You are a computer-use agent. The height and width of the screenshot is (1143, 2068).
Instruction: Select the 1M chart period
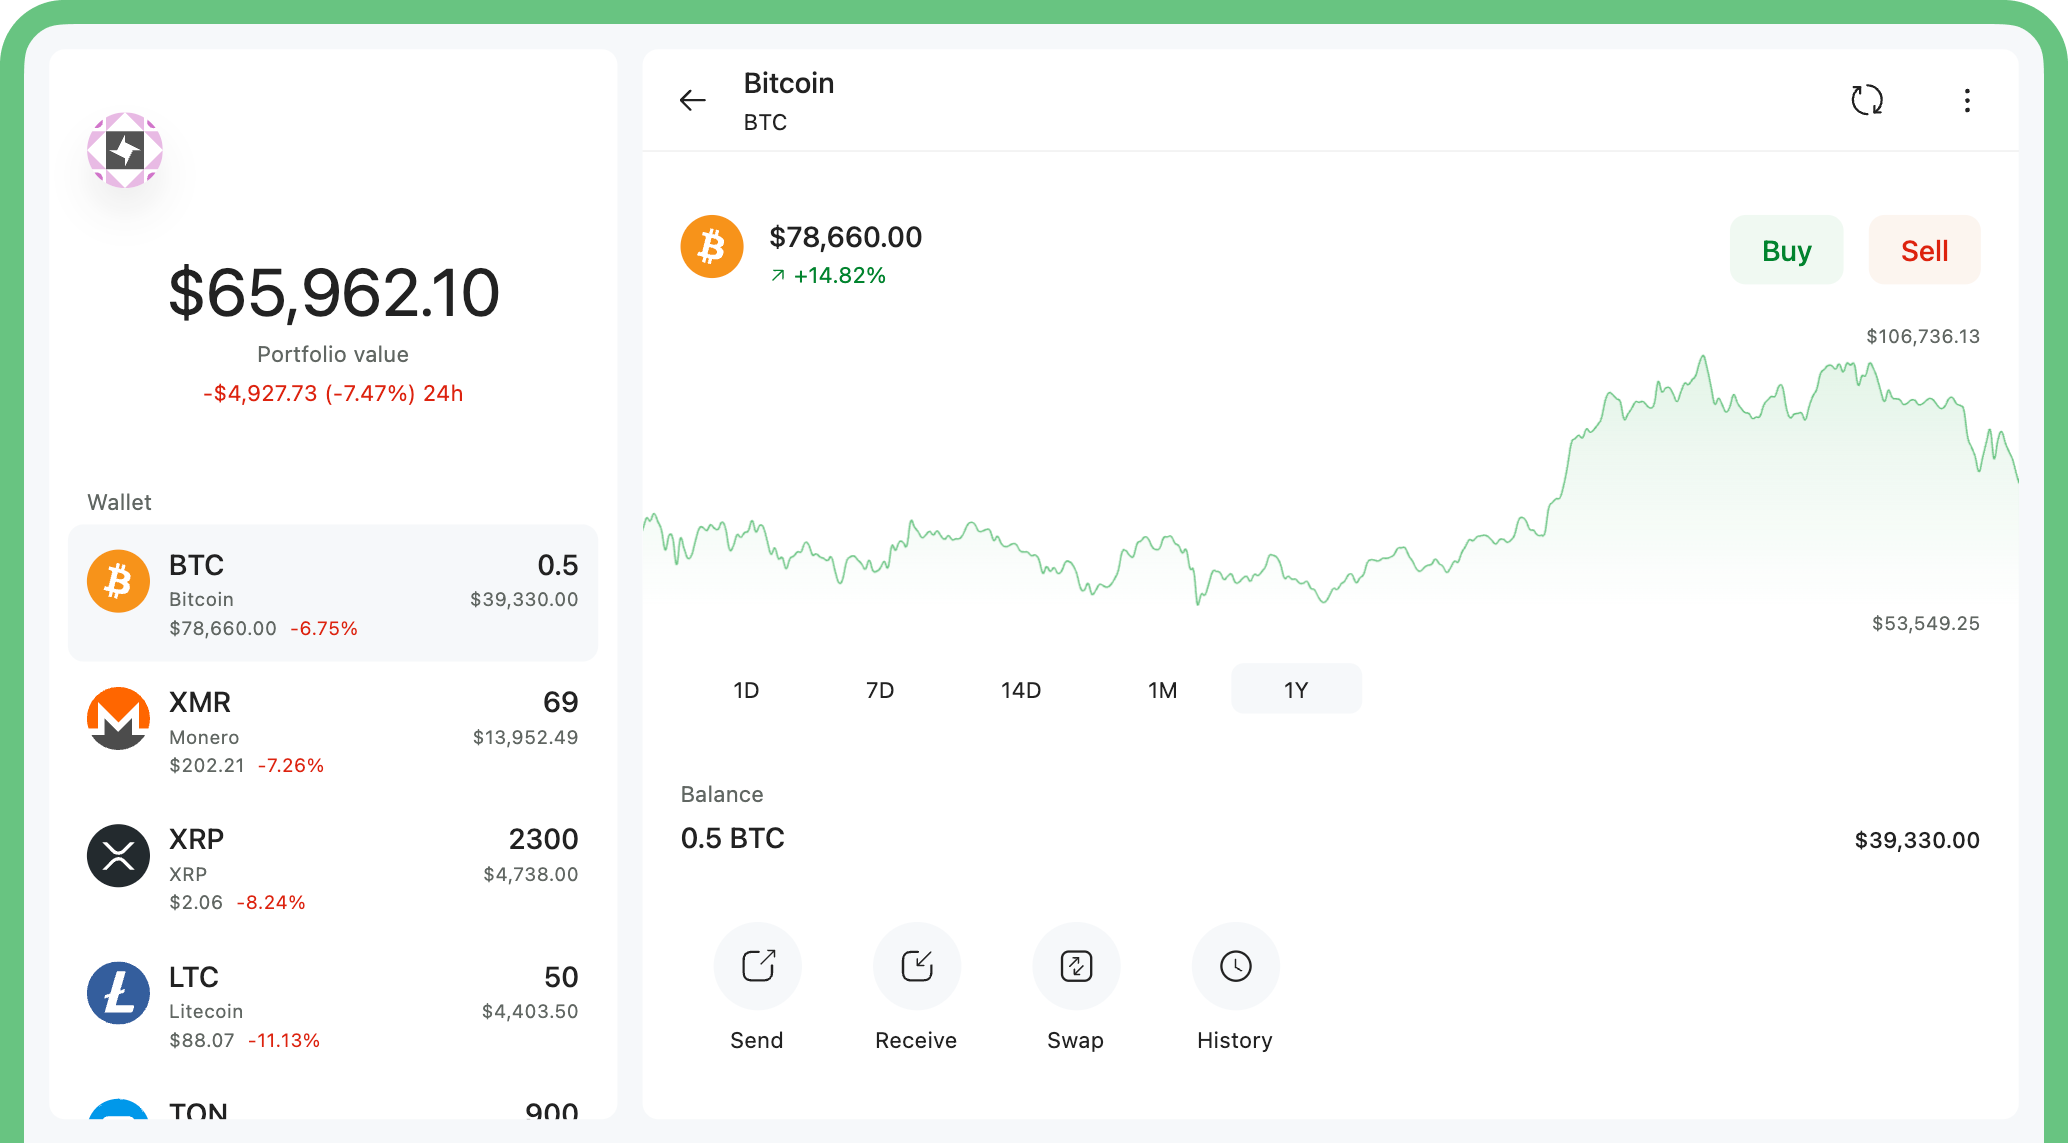coord(1162,690)
